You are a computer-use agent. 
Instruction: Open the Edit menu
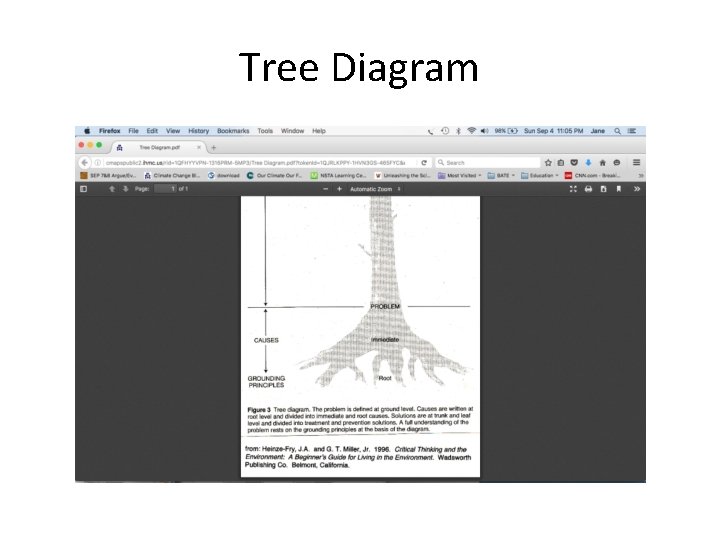[152, 131]
